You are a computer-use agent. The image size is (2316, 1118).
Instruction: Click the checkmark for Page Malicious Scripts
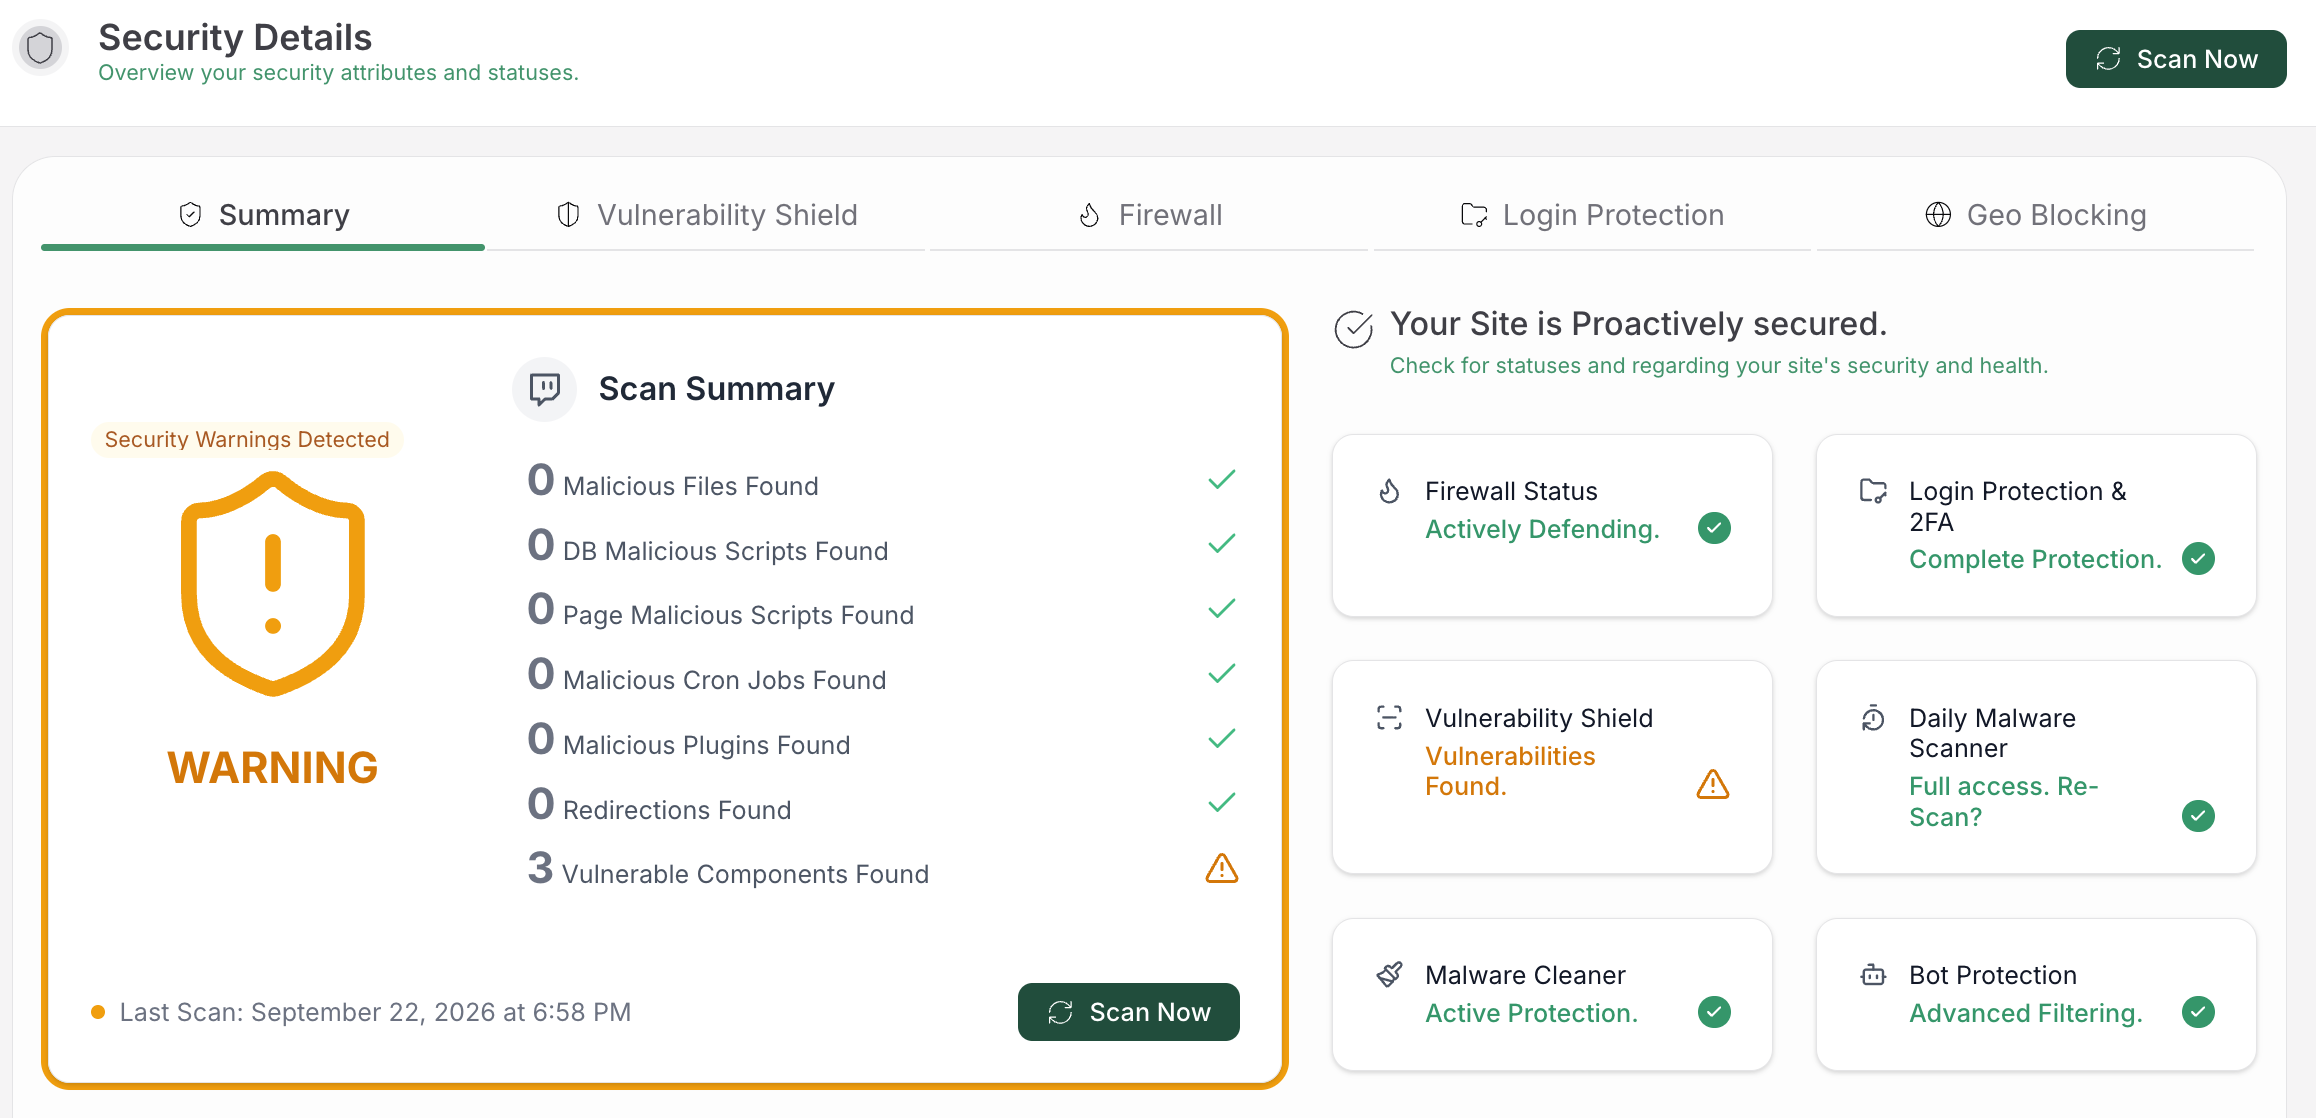coord(1222,609)
